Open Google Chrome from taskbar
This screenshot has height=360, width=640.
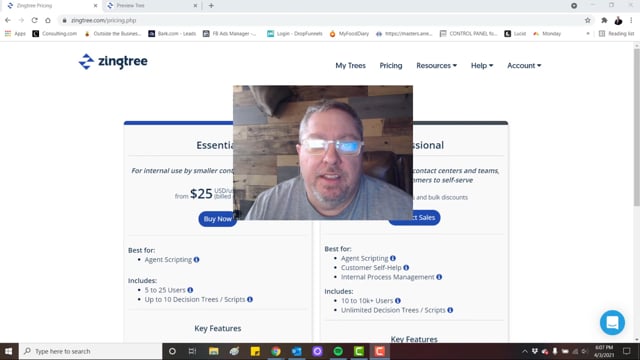(276, 351)
